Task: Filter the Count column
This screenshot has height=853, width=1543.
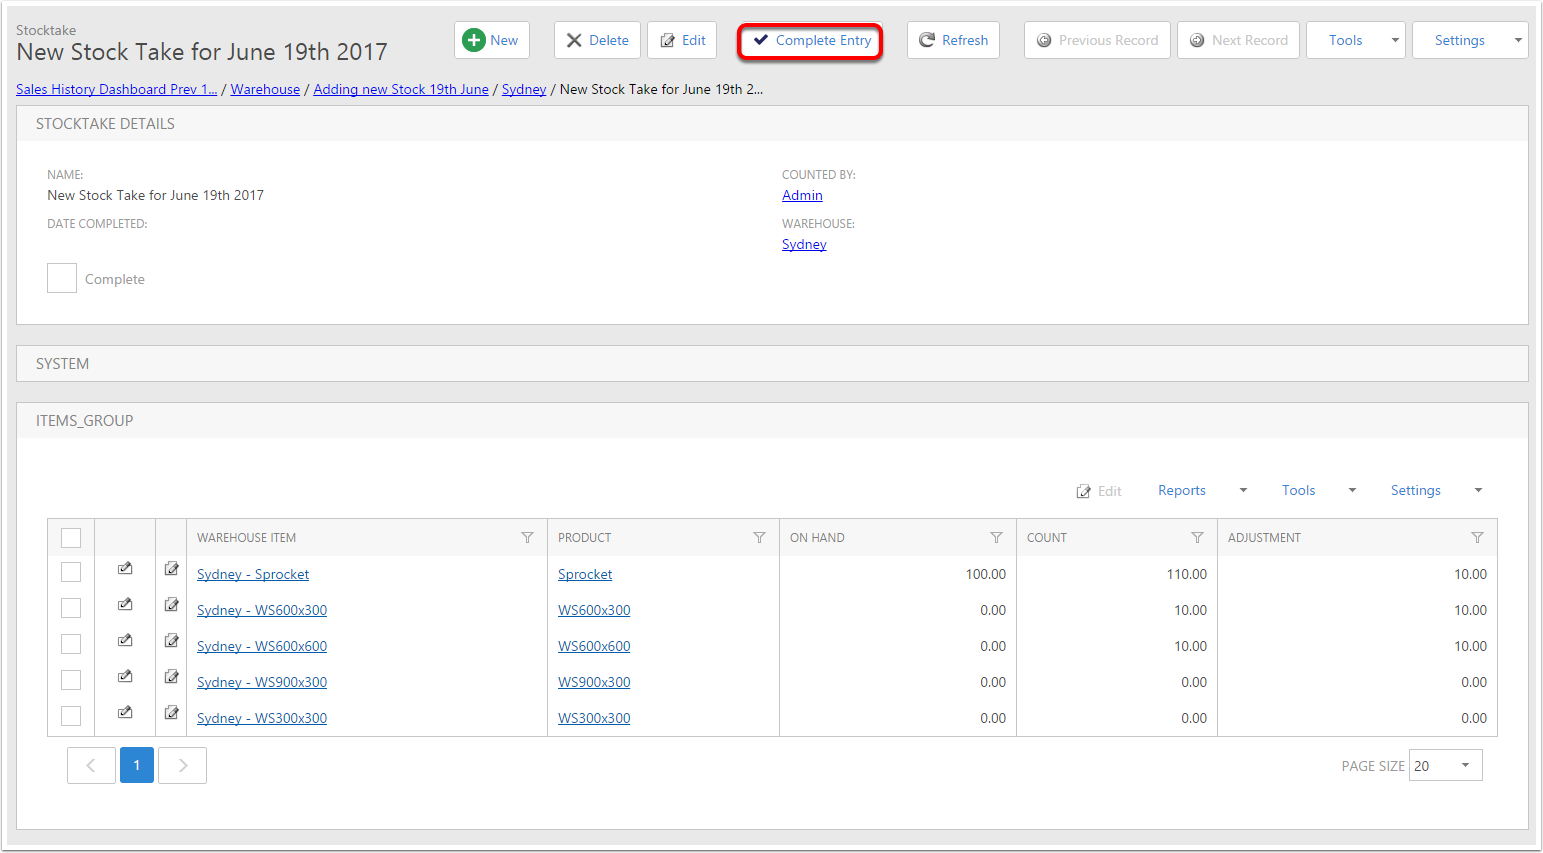Action: click(1198, 538)
